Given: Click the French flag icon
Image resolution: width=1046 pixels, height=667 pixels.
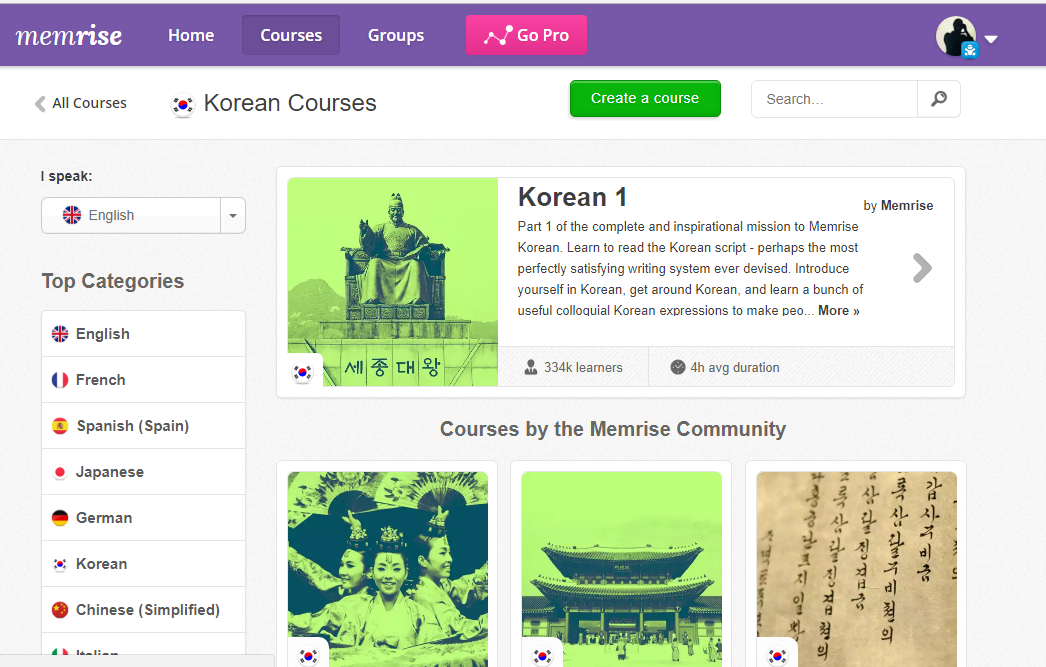Looking at the screenshot, I should (60, 380).
